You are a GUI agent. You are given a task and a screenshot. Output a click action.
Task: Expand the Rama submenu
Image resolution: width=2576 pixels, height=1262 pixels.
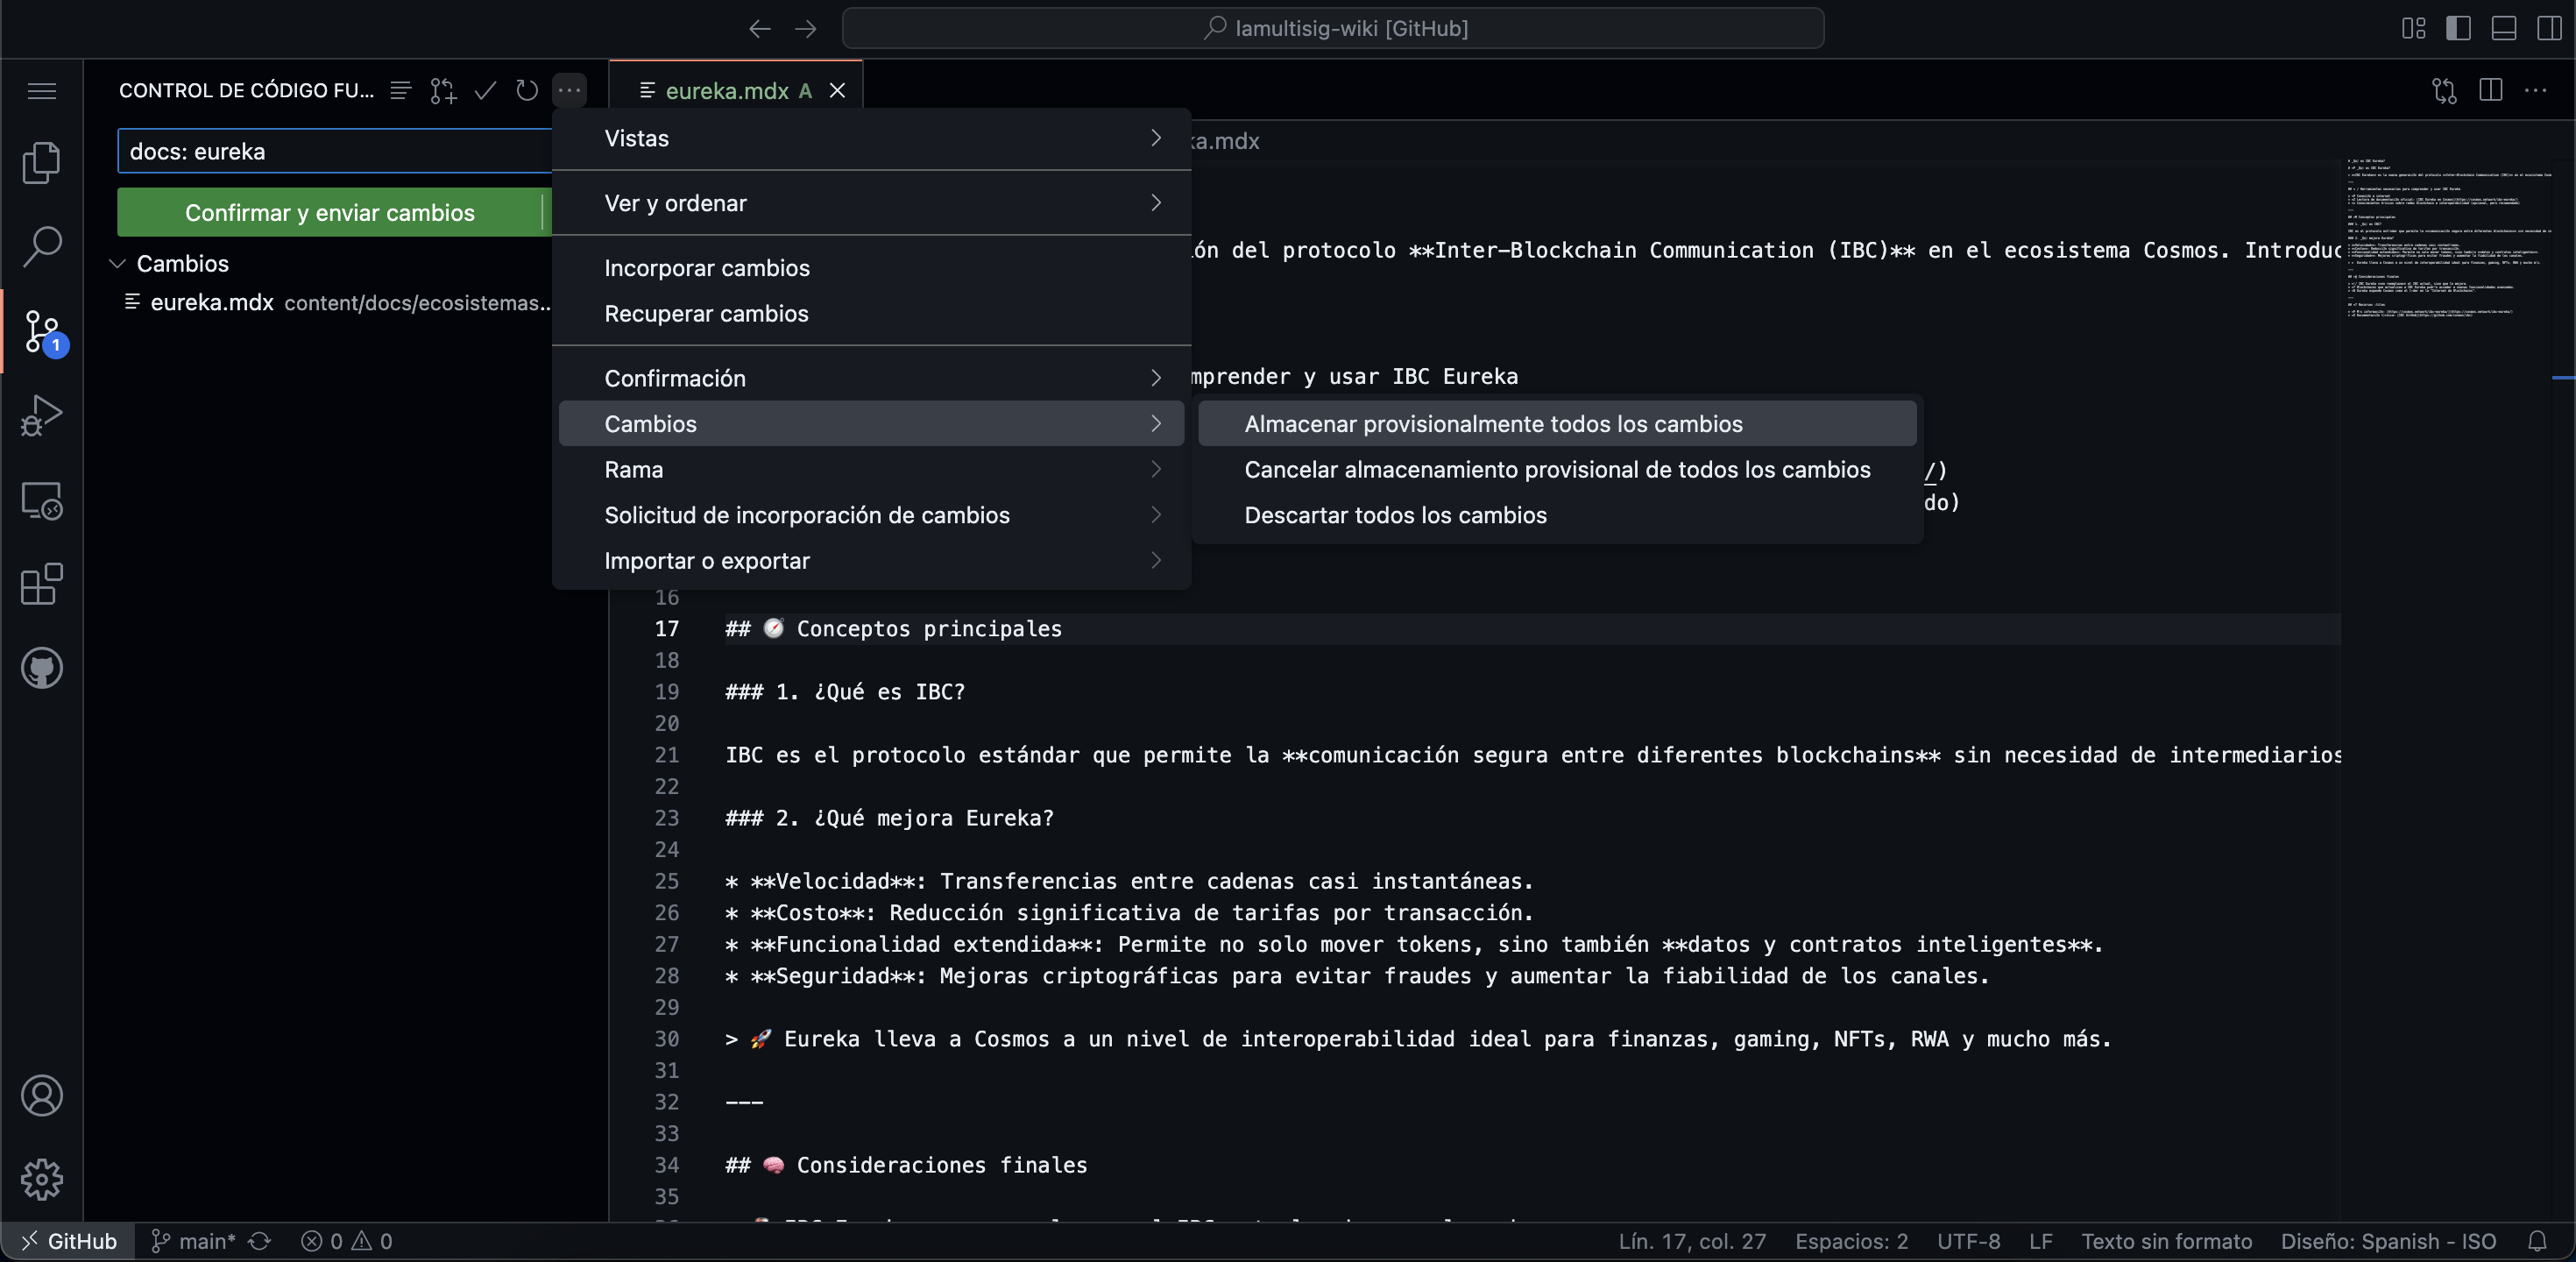pos(871,469)
